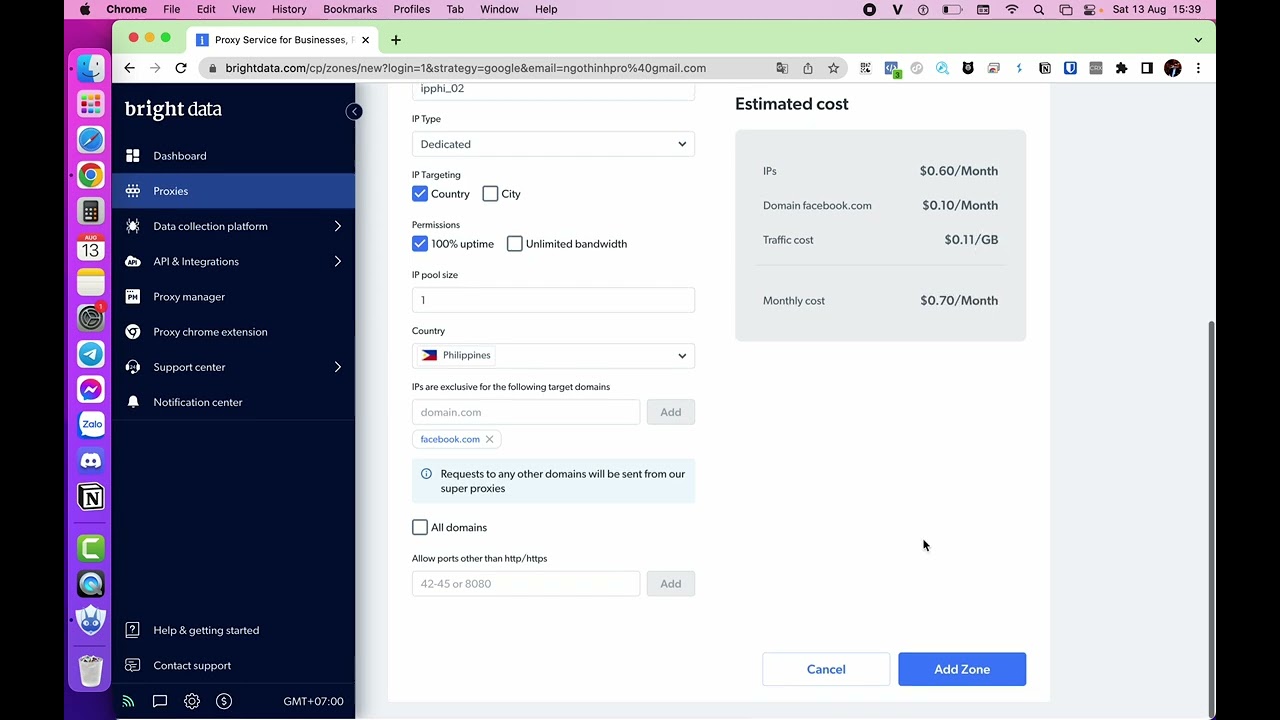The image size is (1280, 720).
Task: Open Spotlight search in menu bar
Action: tap(1039, 9)
